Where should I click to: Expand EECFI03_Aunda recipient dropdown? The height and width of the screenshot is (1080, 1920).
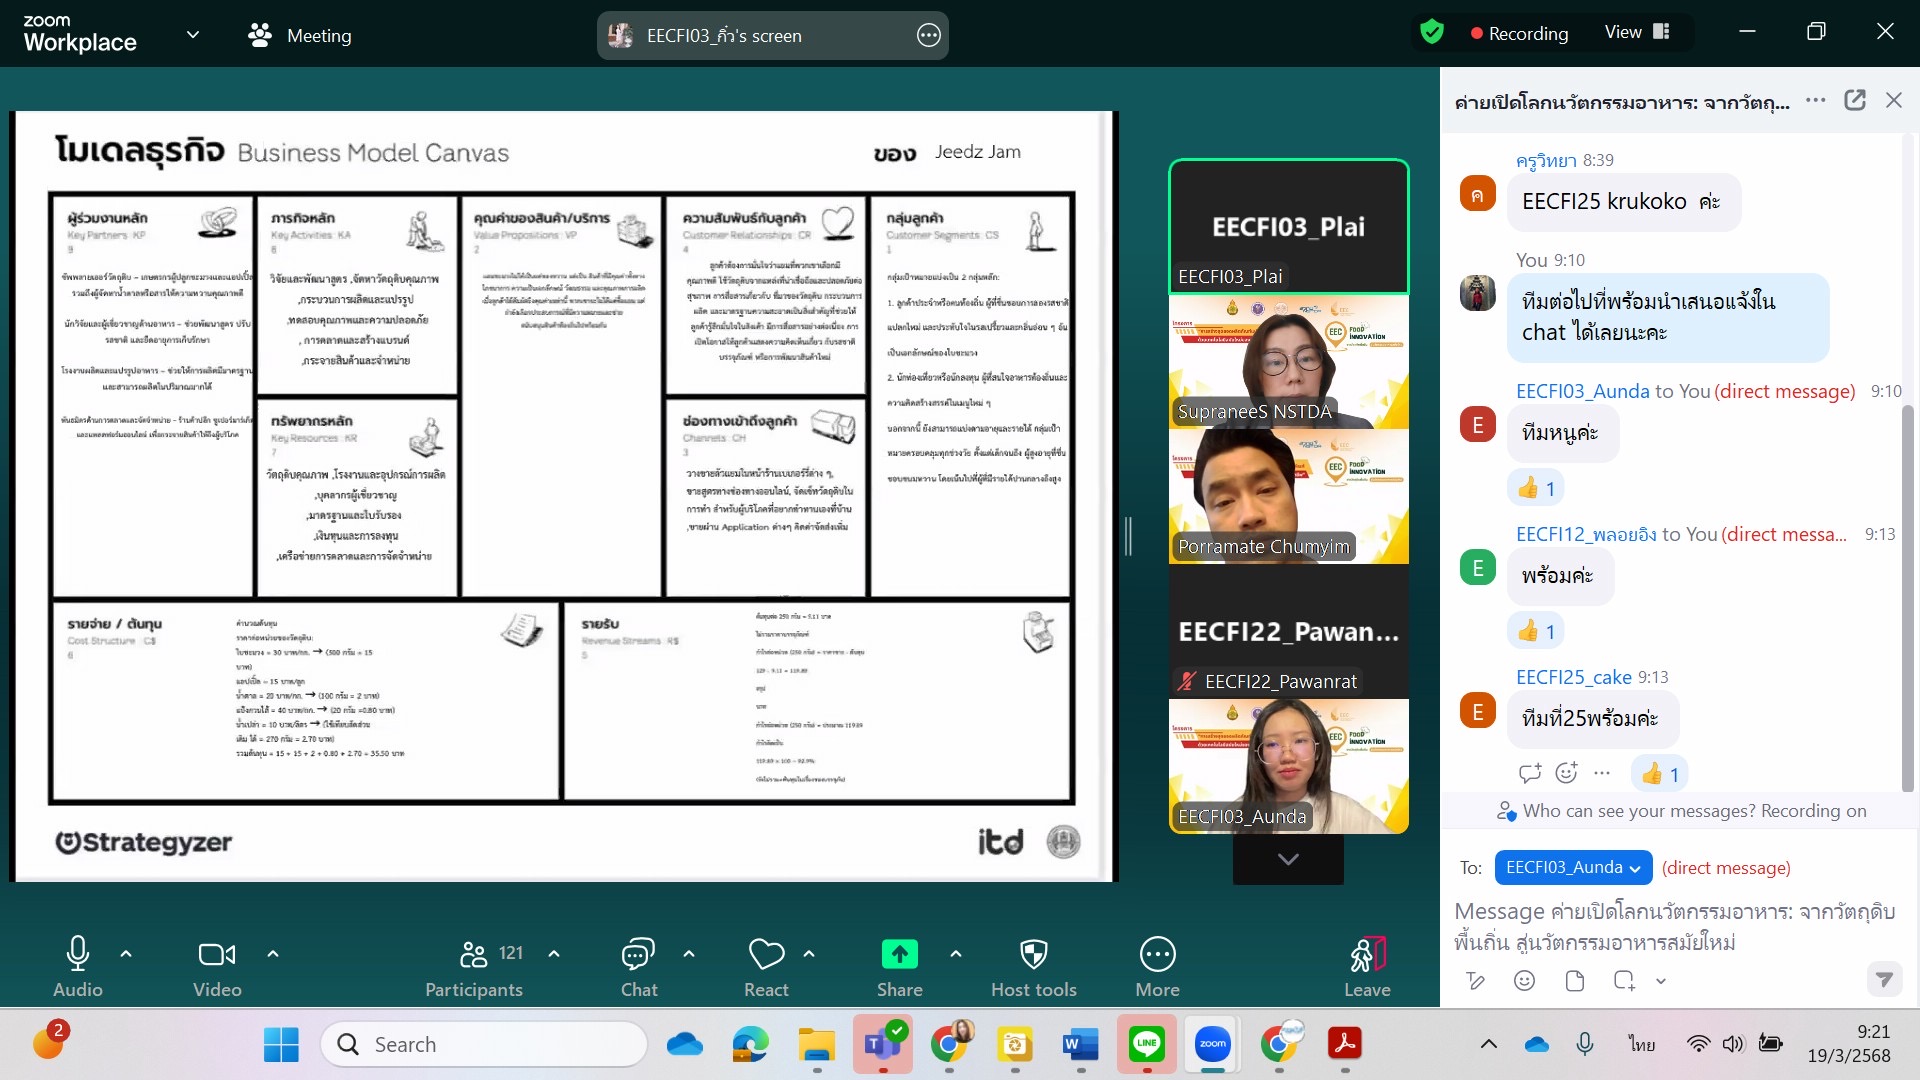point(1573,868)
